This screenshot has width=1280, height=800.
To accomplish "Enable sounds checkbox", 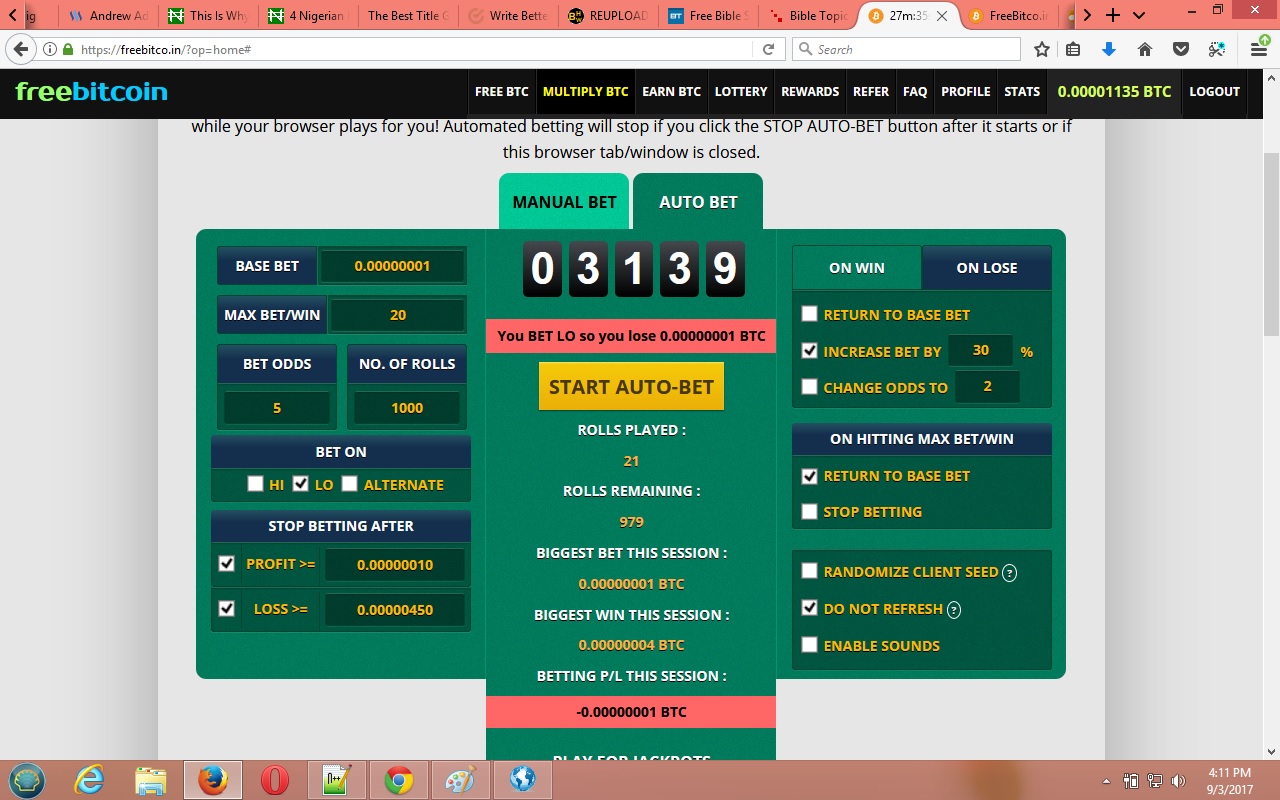I will (x=810, y=645).
